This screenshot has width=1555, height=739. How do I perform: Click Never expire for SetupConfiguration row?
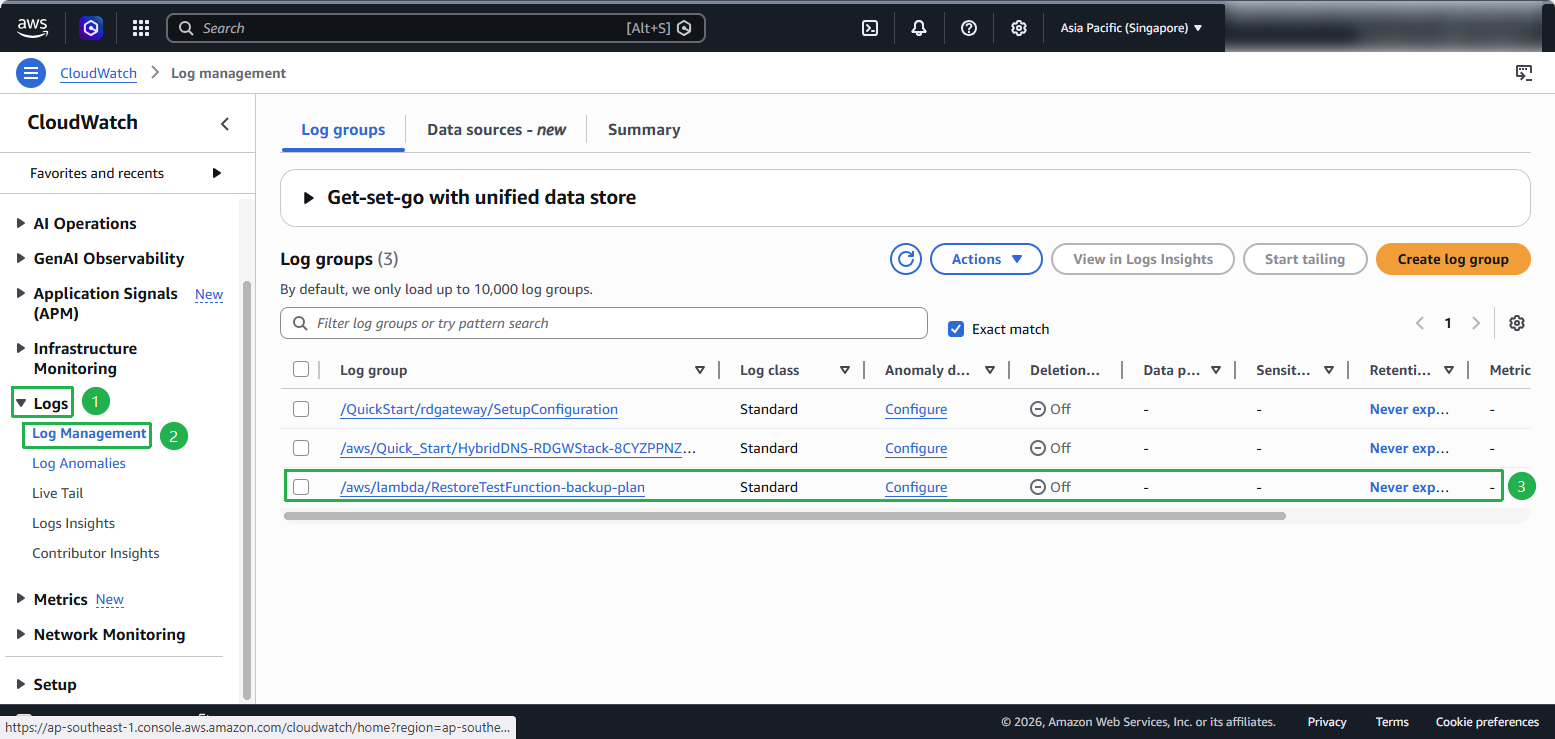[x=1409, y=409]
